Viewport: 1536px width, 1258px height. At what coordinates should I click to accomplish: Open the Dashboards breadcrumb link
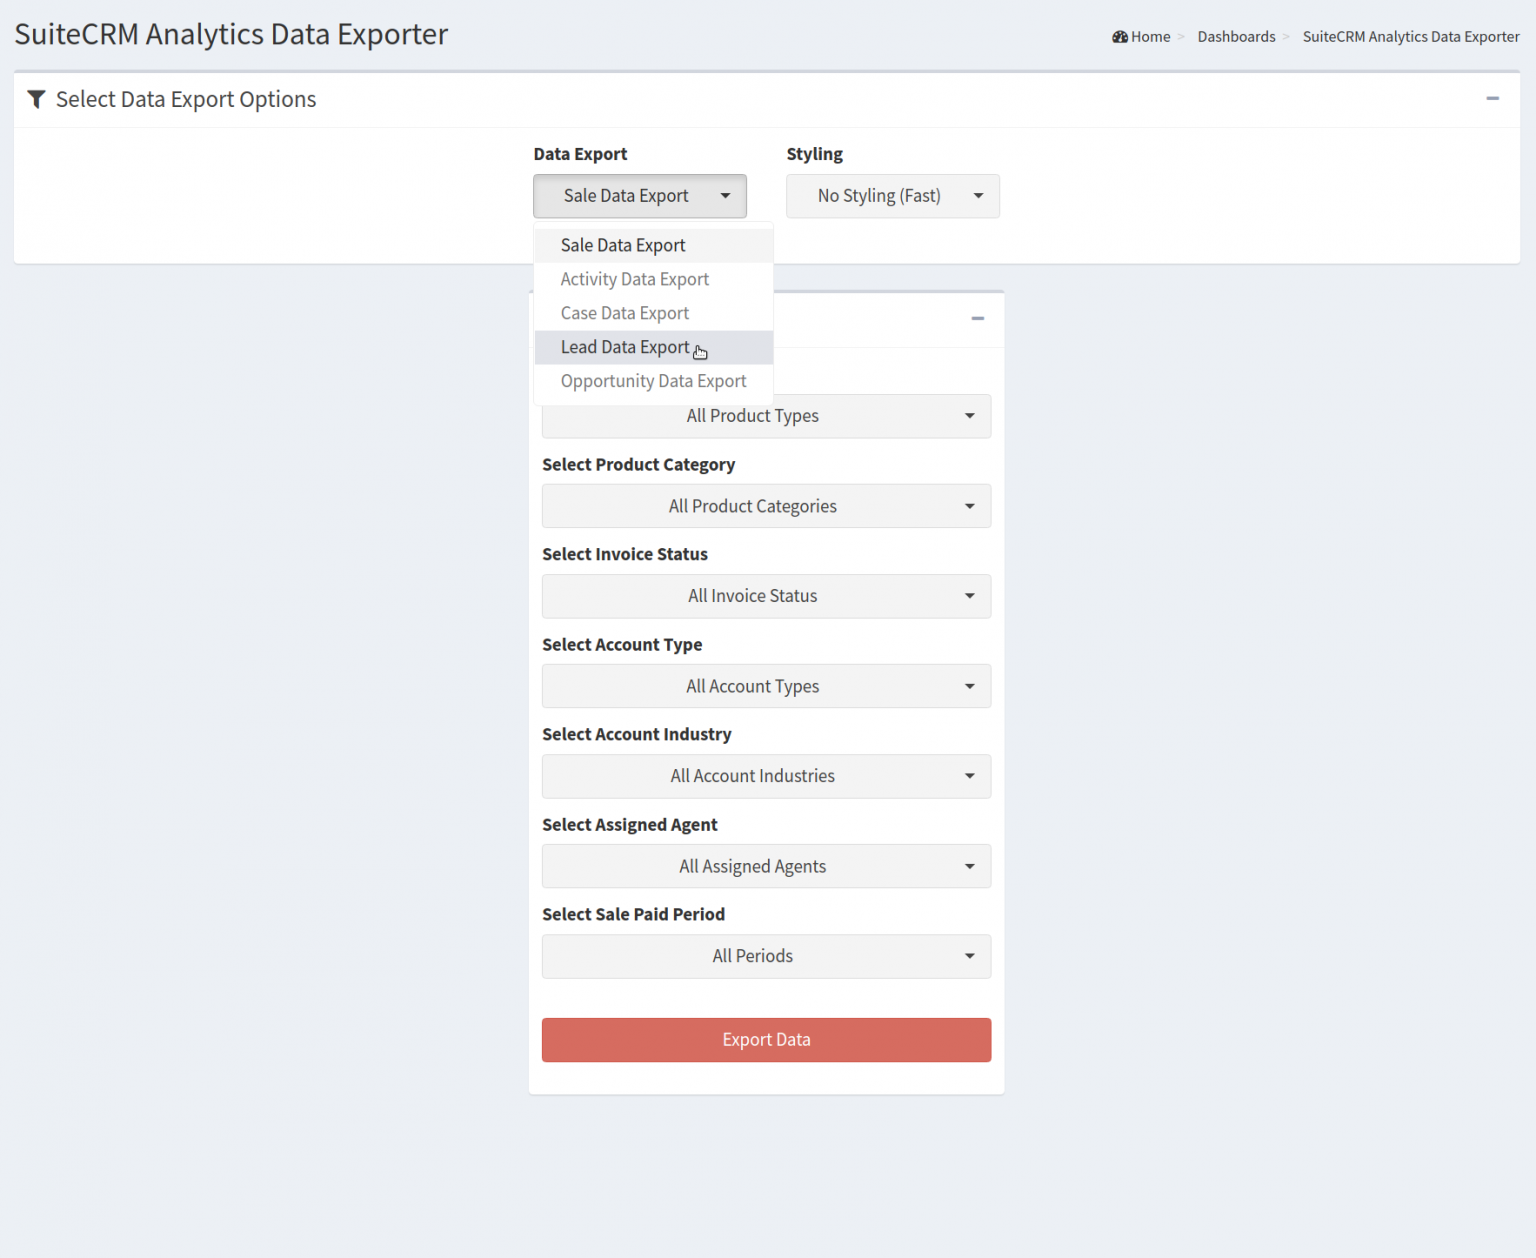(1236, 37)
